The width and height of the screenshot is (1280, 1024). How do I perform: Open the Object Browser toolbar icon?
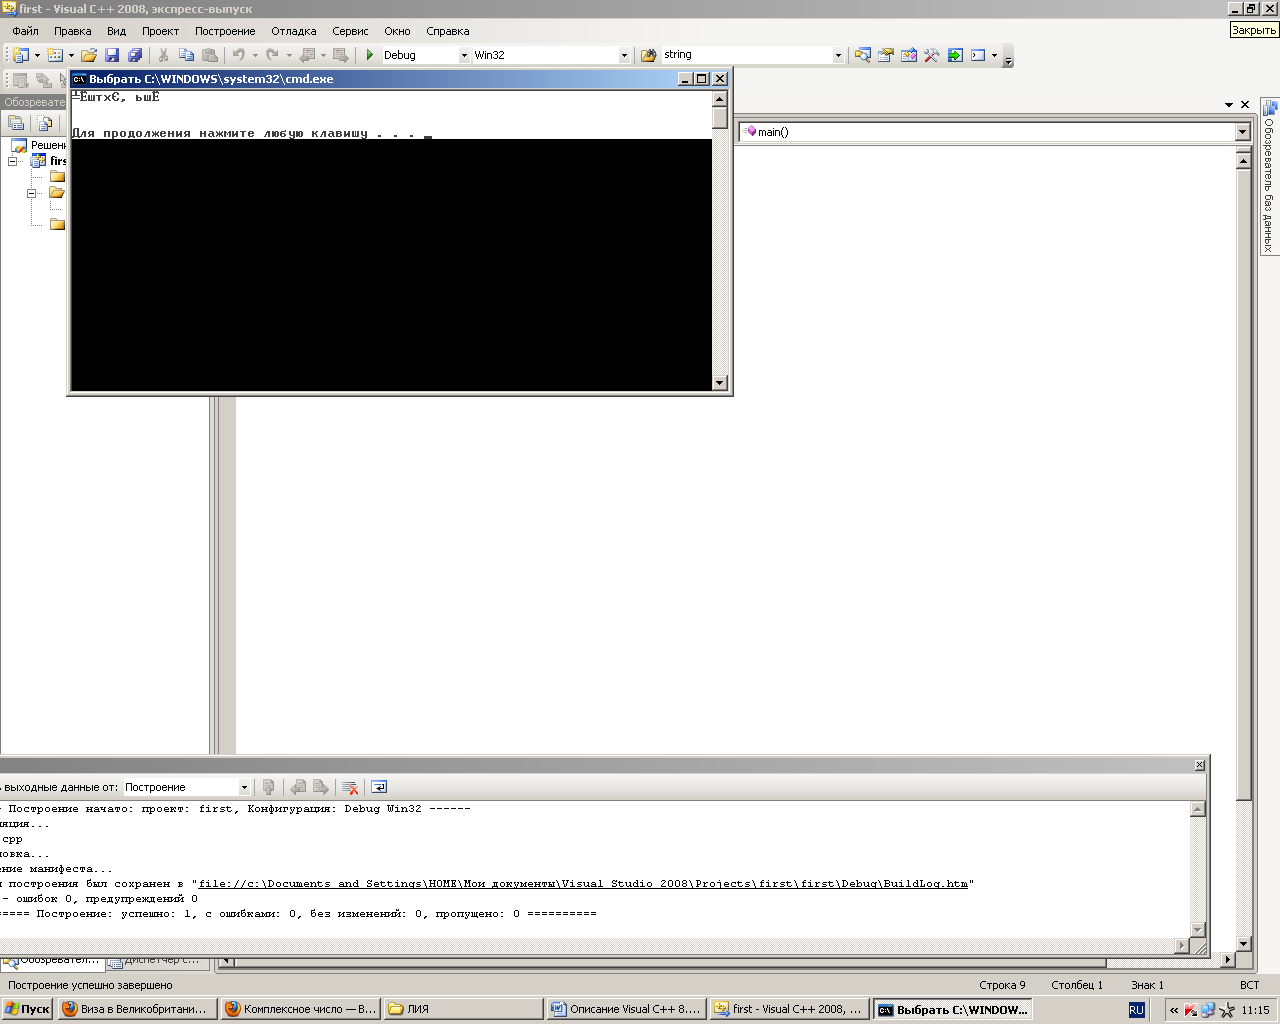908,55
